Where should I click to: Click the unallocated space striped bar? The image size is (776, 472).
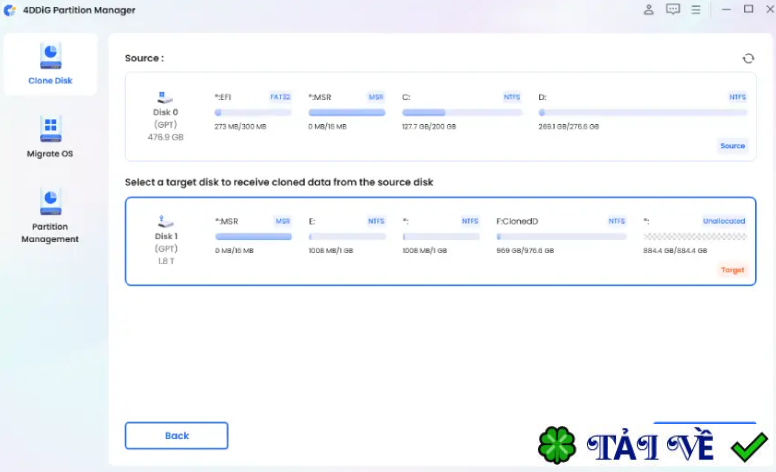point(695,237)
